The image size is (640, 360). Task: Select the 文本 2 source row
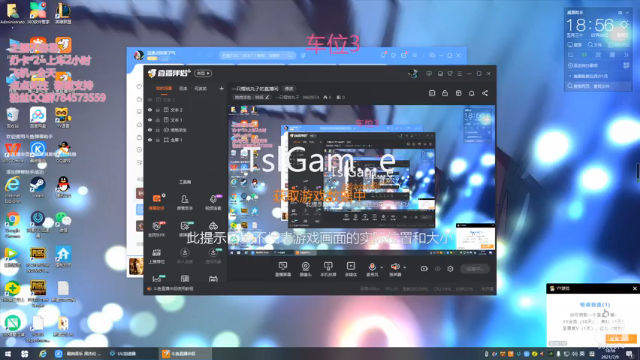(x=186, y=110)
